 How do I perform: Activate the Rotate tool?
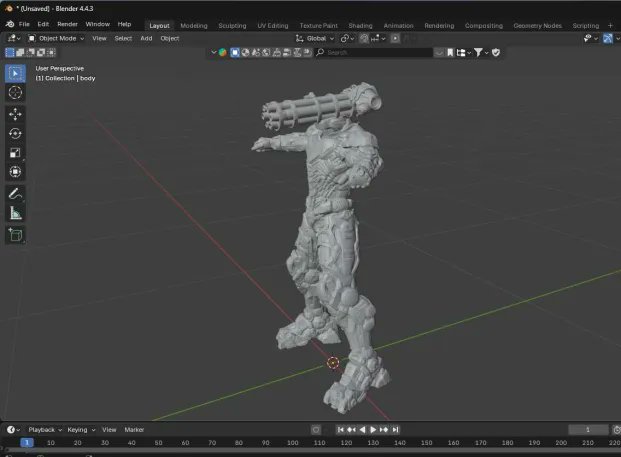(x=15, y=133)
